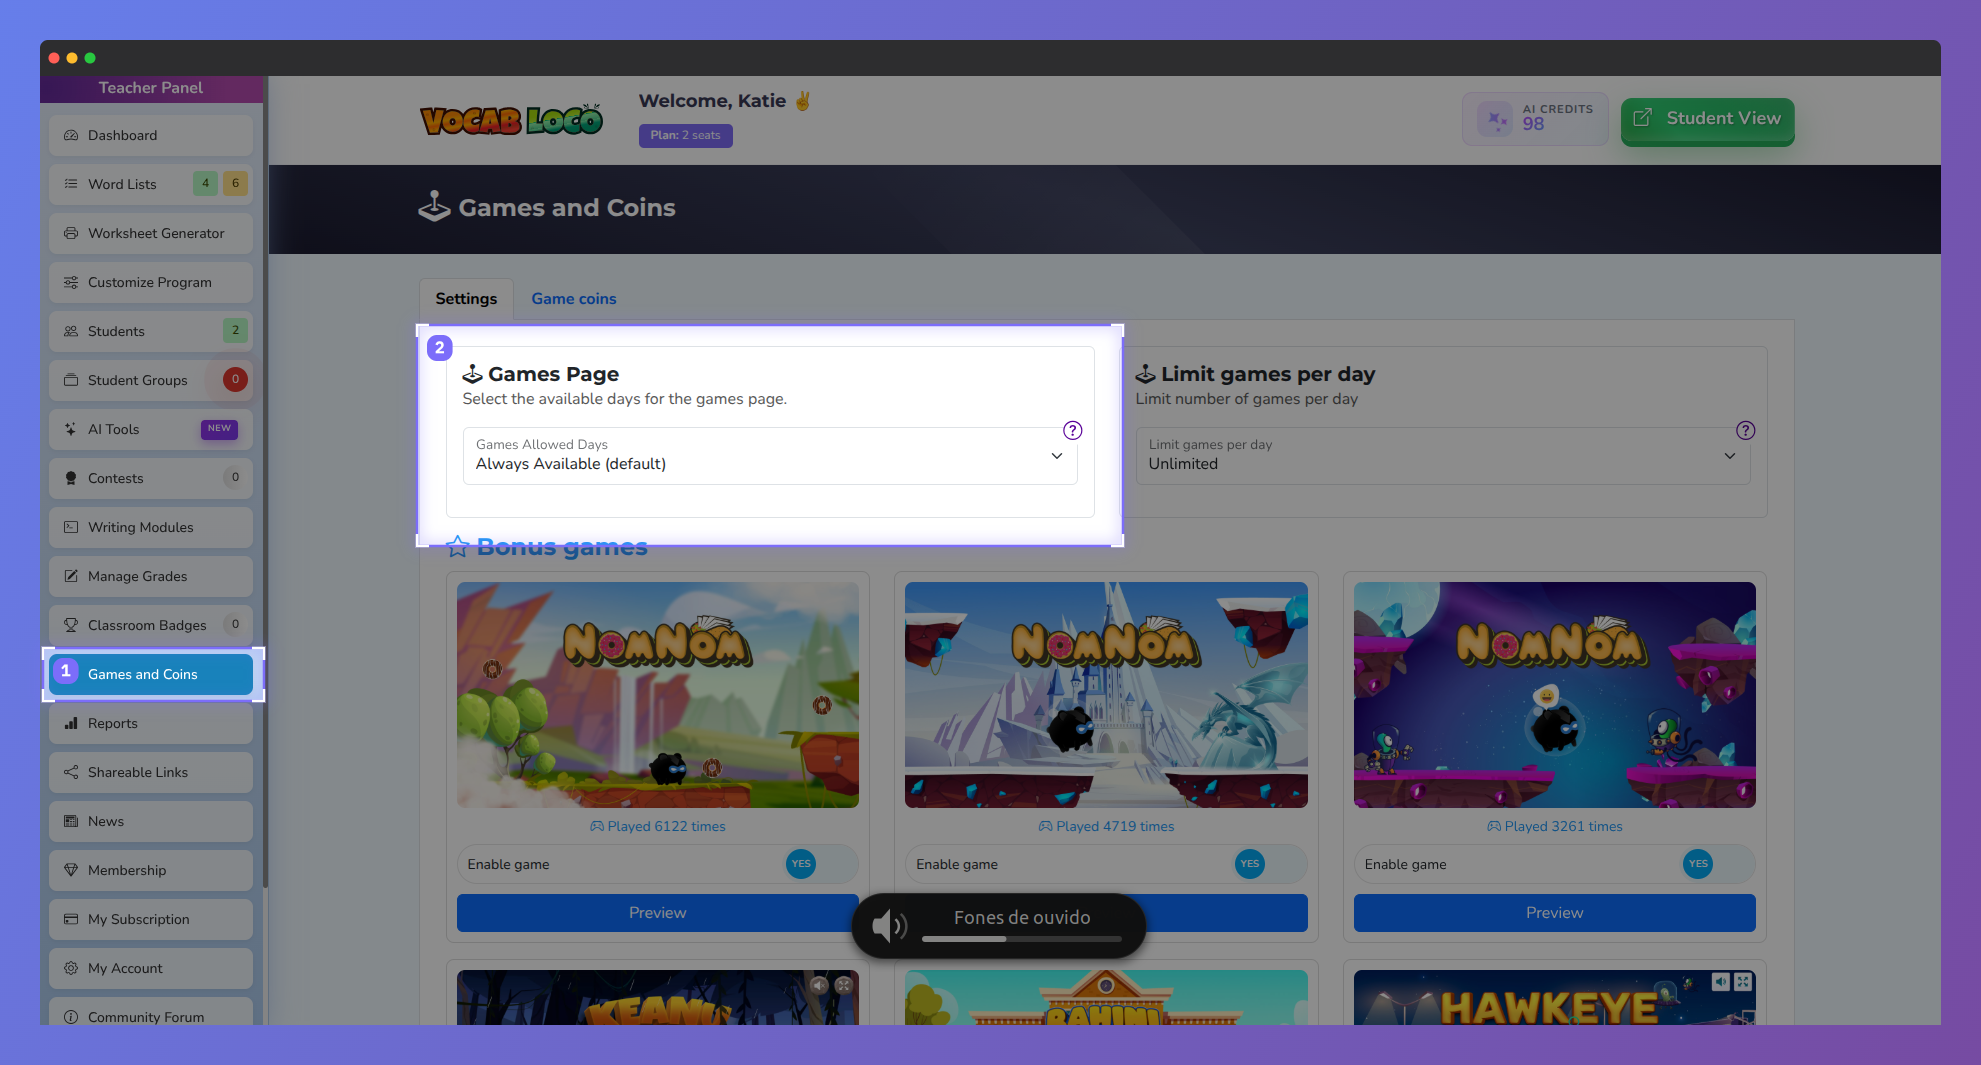The width and height of the screenshot is (1981, 1065).
Task: Click the NEW badge on AI Tools
Action: (219, 429)
